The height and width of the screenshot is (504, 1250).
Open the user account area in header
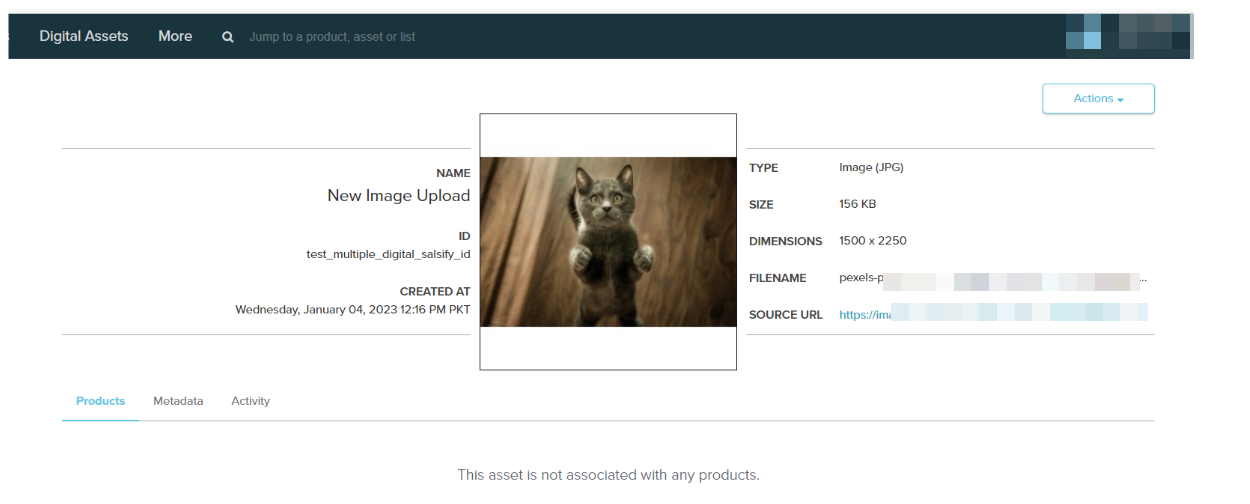pos(1128,33)
